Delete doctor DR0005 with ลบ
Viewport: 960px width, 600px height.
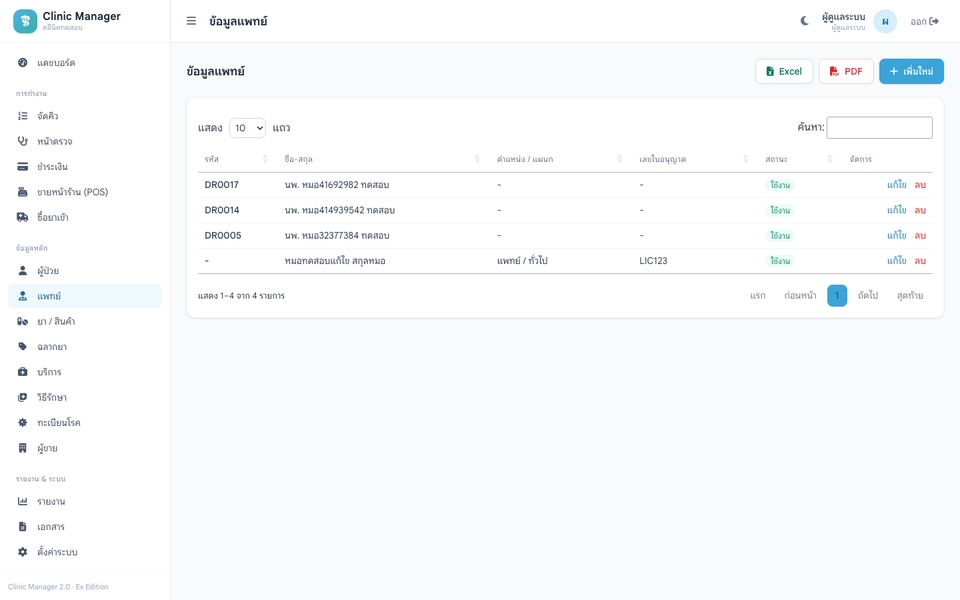(x=920, y=235)
